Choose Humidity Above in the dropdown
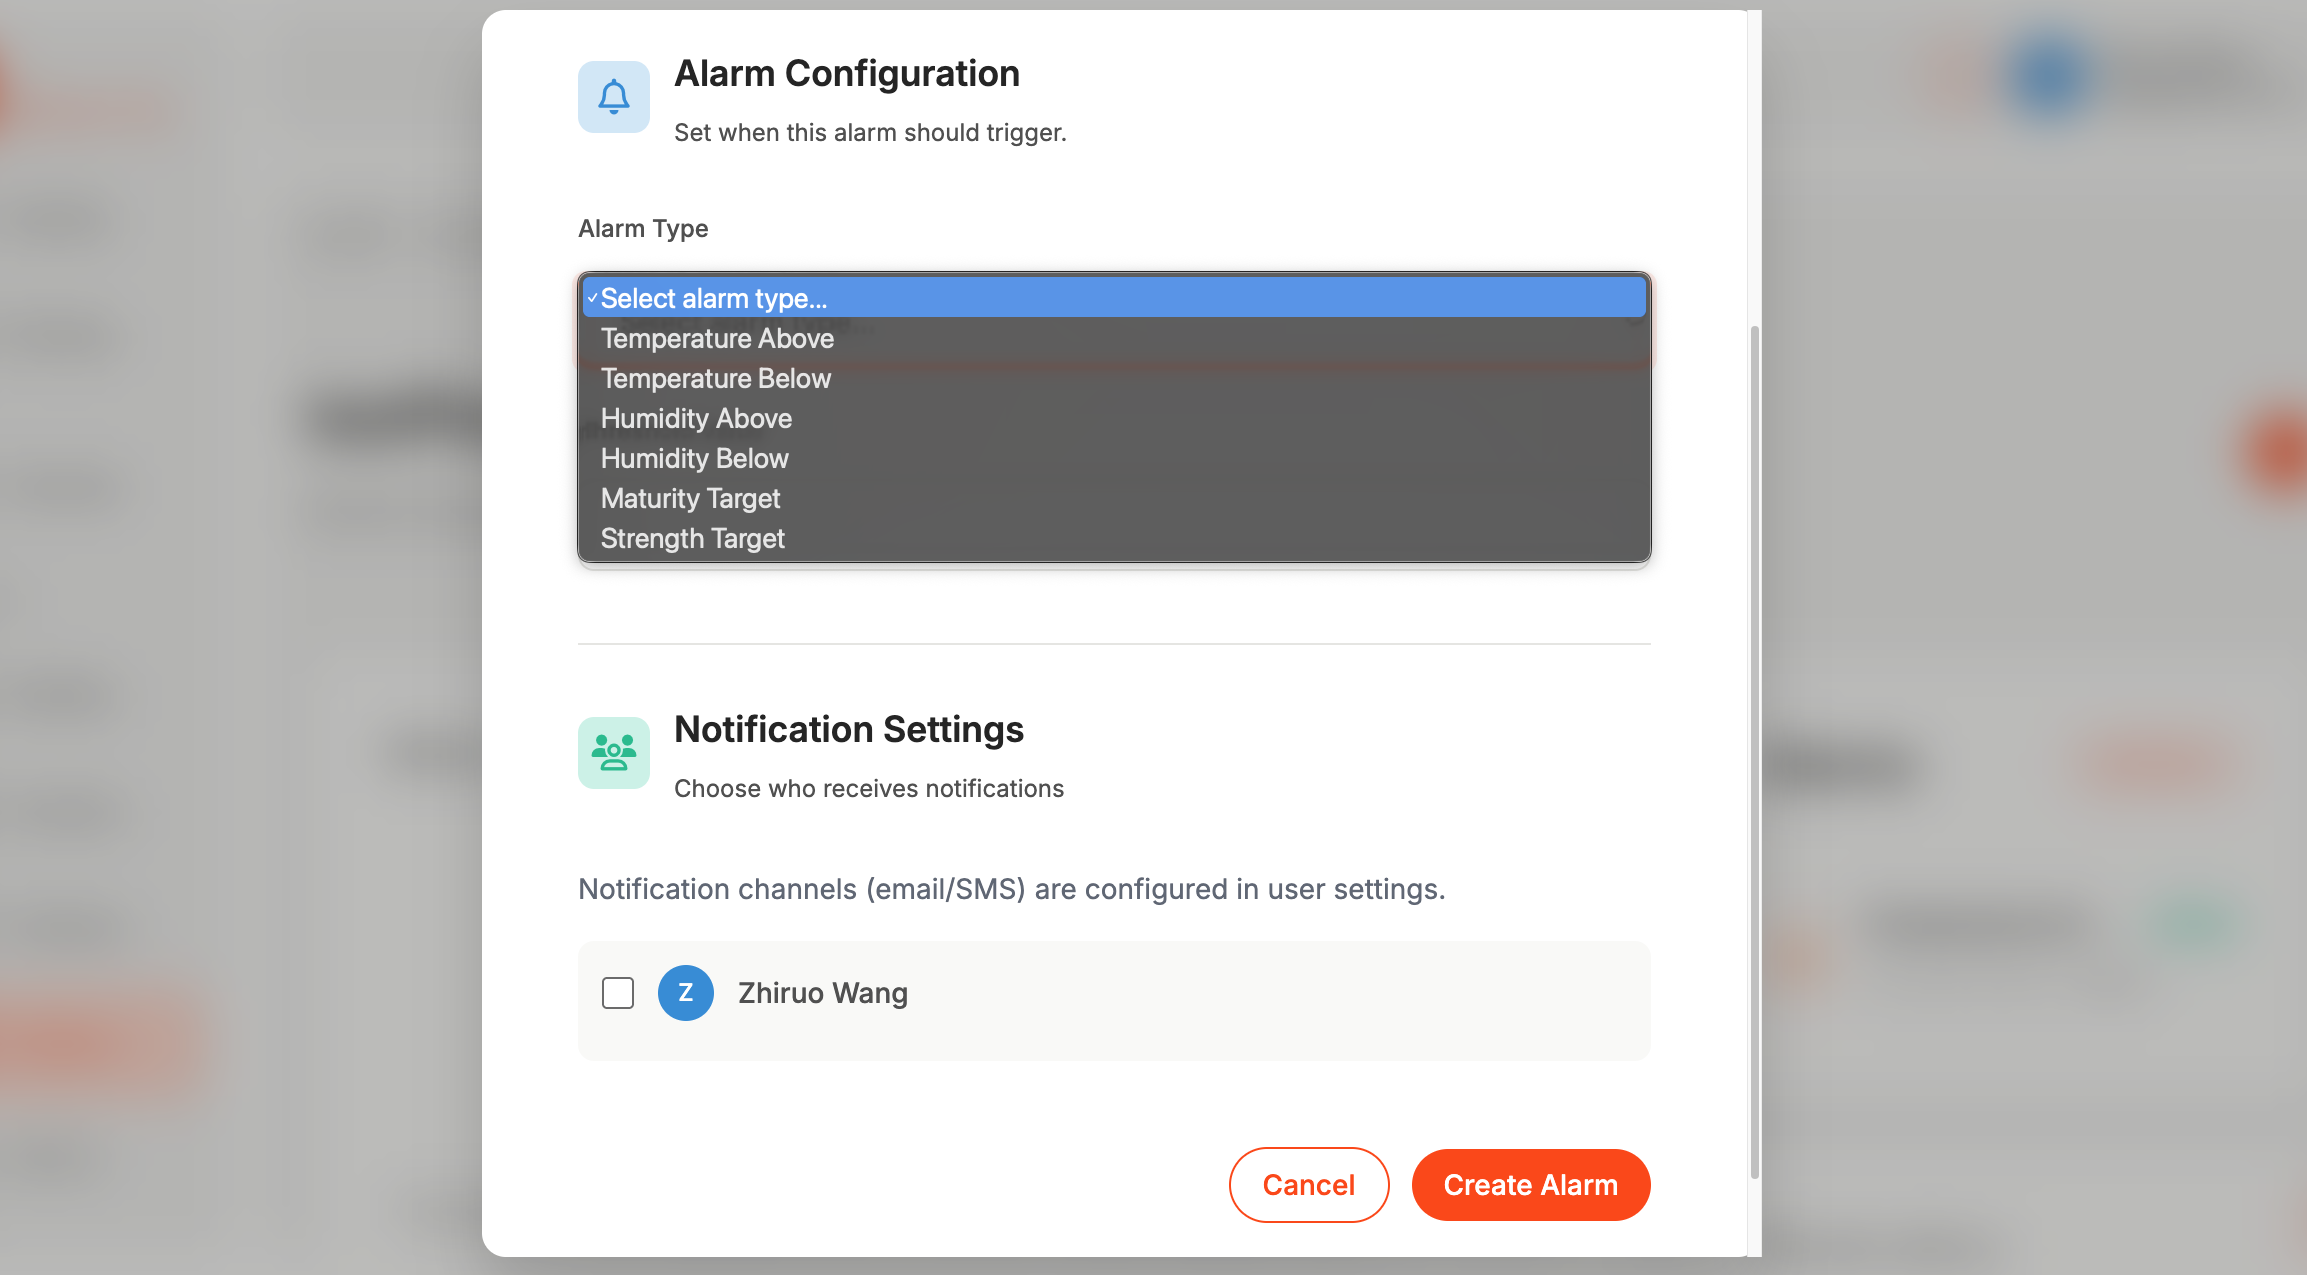The width and height of the screenshot is (2307, 1275). tap(696, 419)
